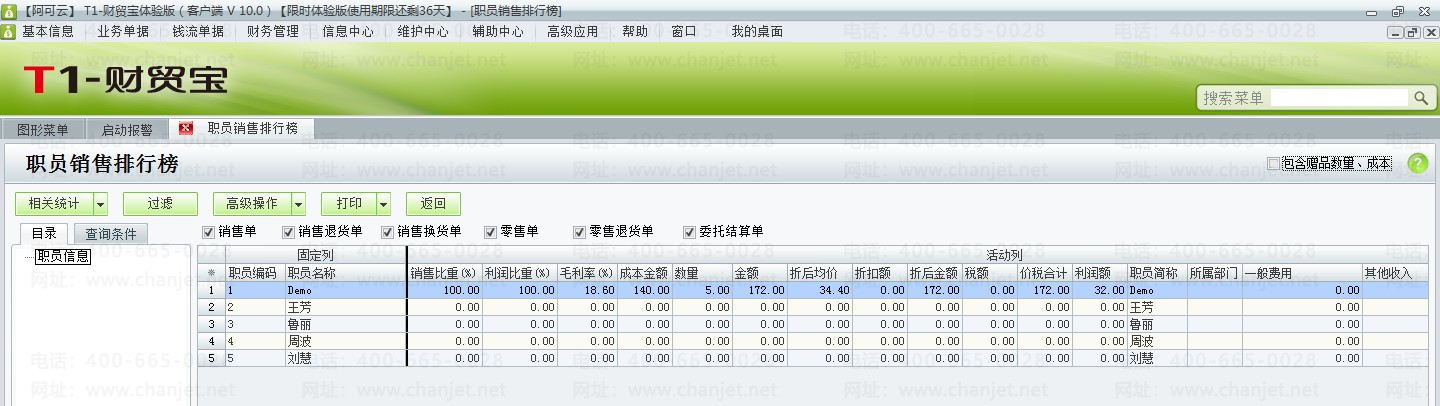Switch to the 目录 tab
This screenshot has height=406, width=1440.
(44, 234)
